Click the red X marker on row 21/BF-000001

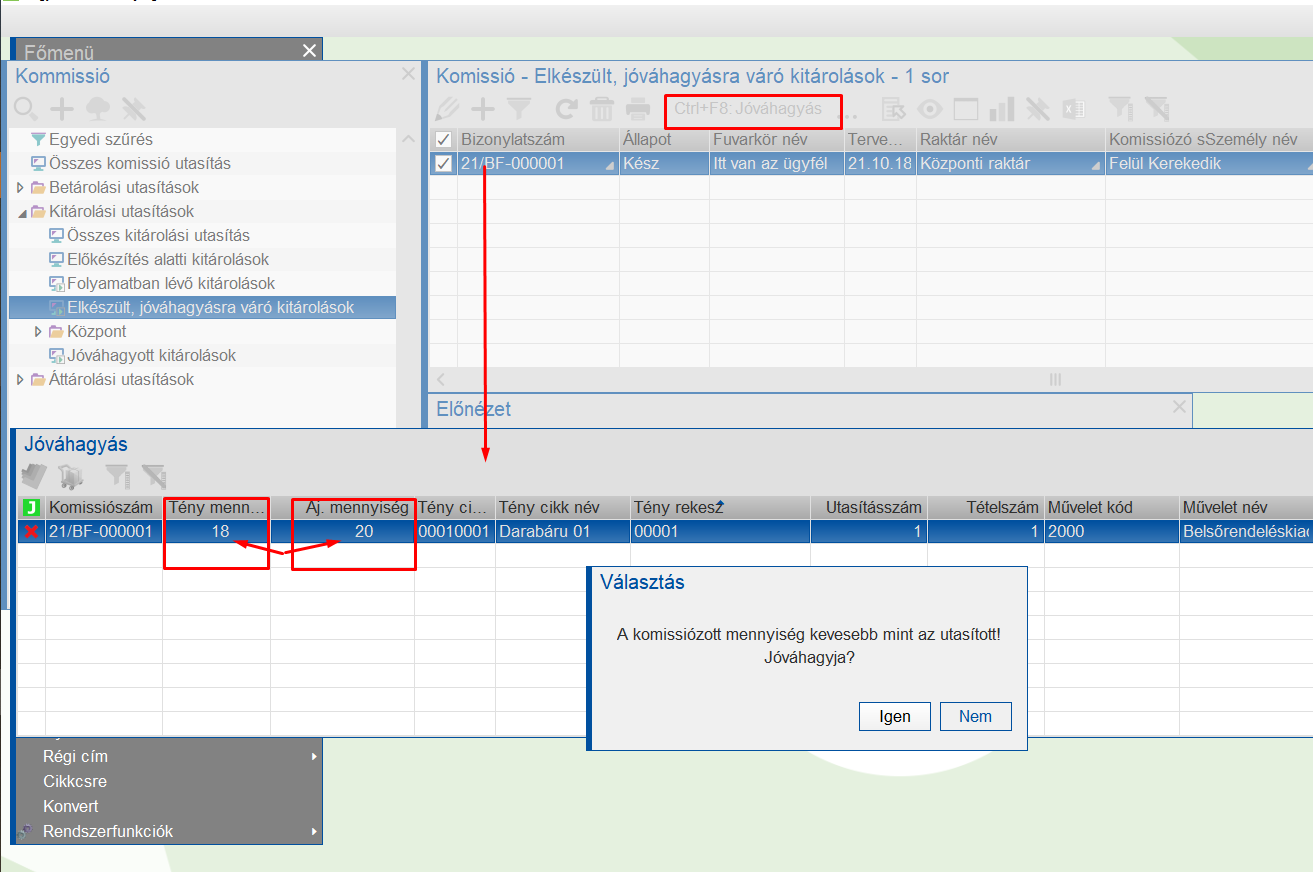[x=32, y=532]
